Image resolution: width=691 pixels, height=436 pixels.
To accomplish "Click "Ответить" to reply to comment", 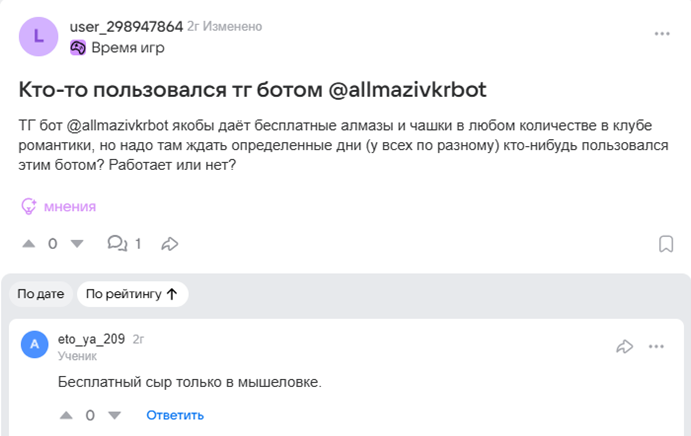I will [x=175, y=415].
